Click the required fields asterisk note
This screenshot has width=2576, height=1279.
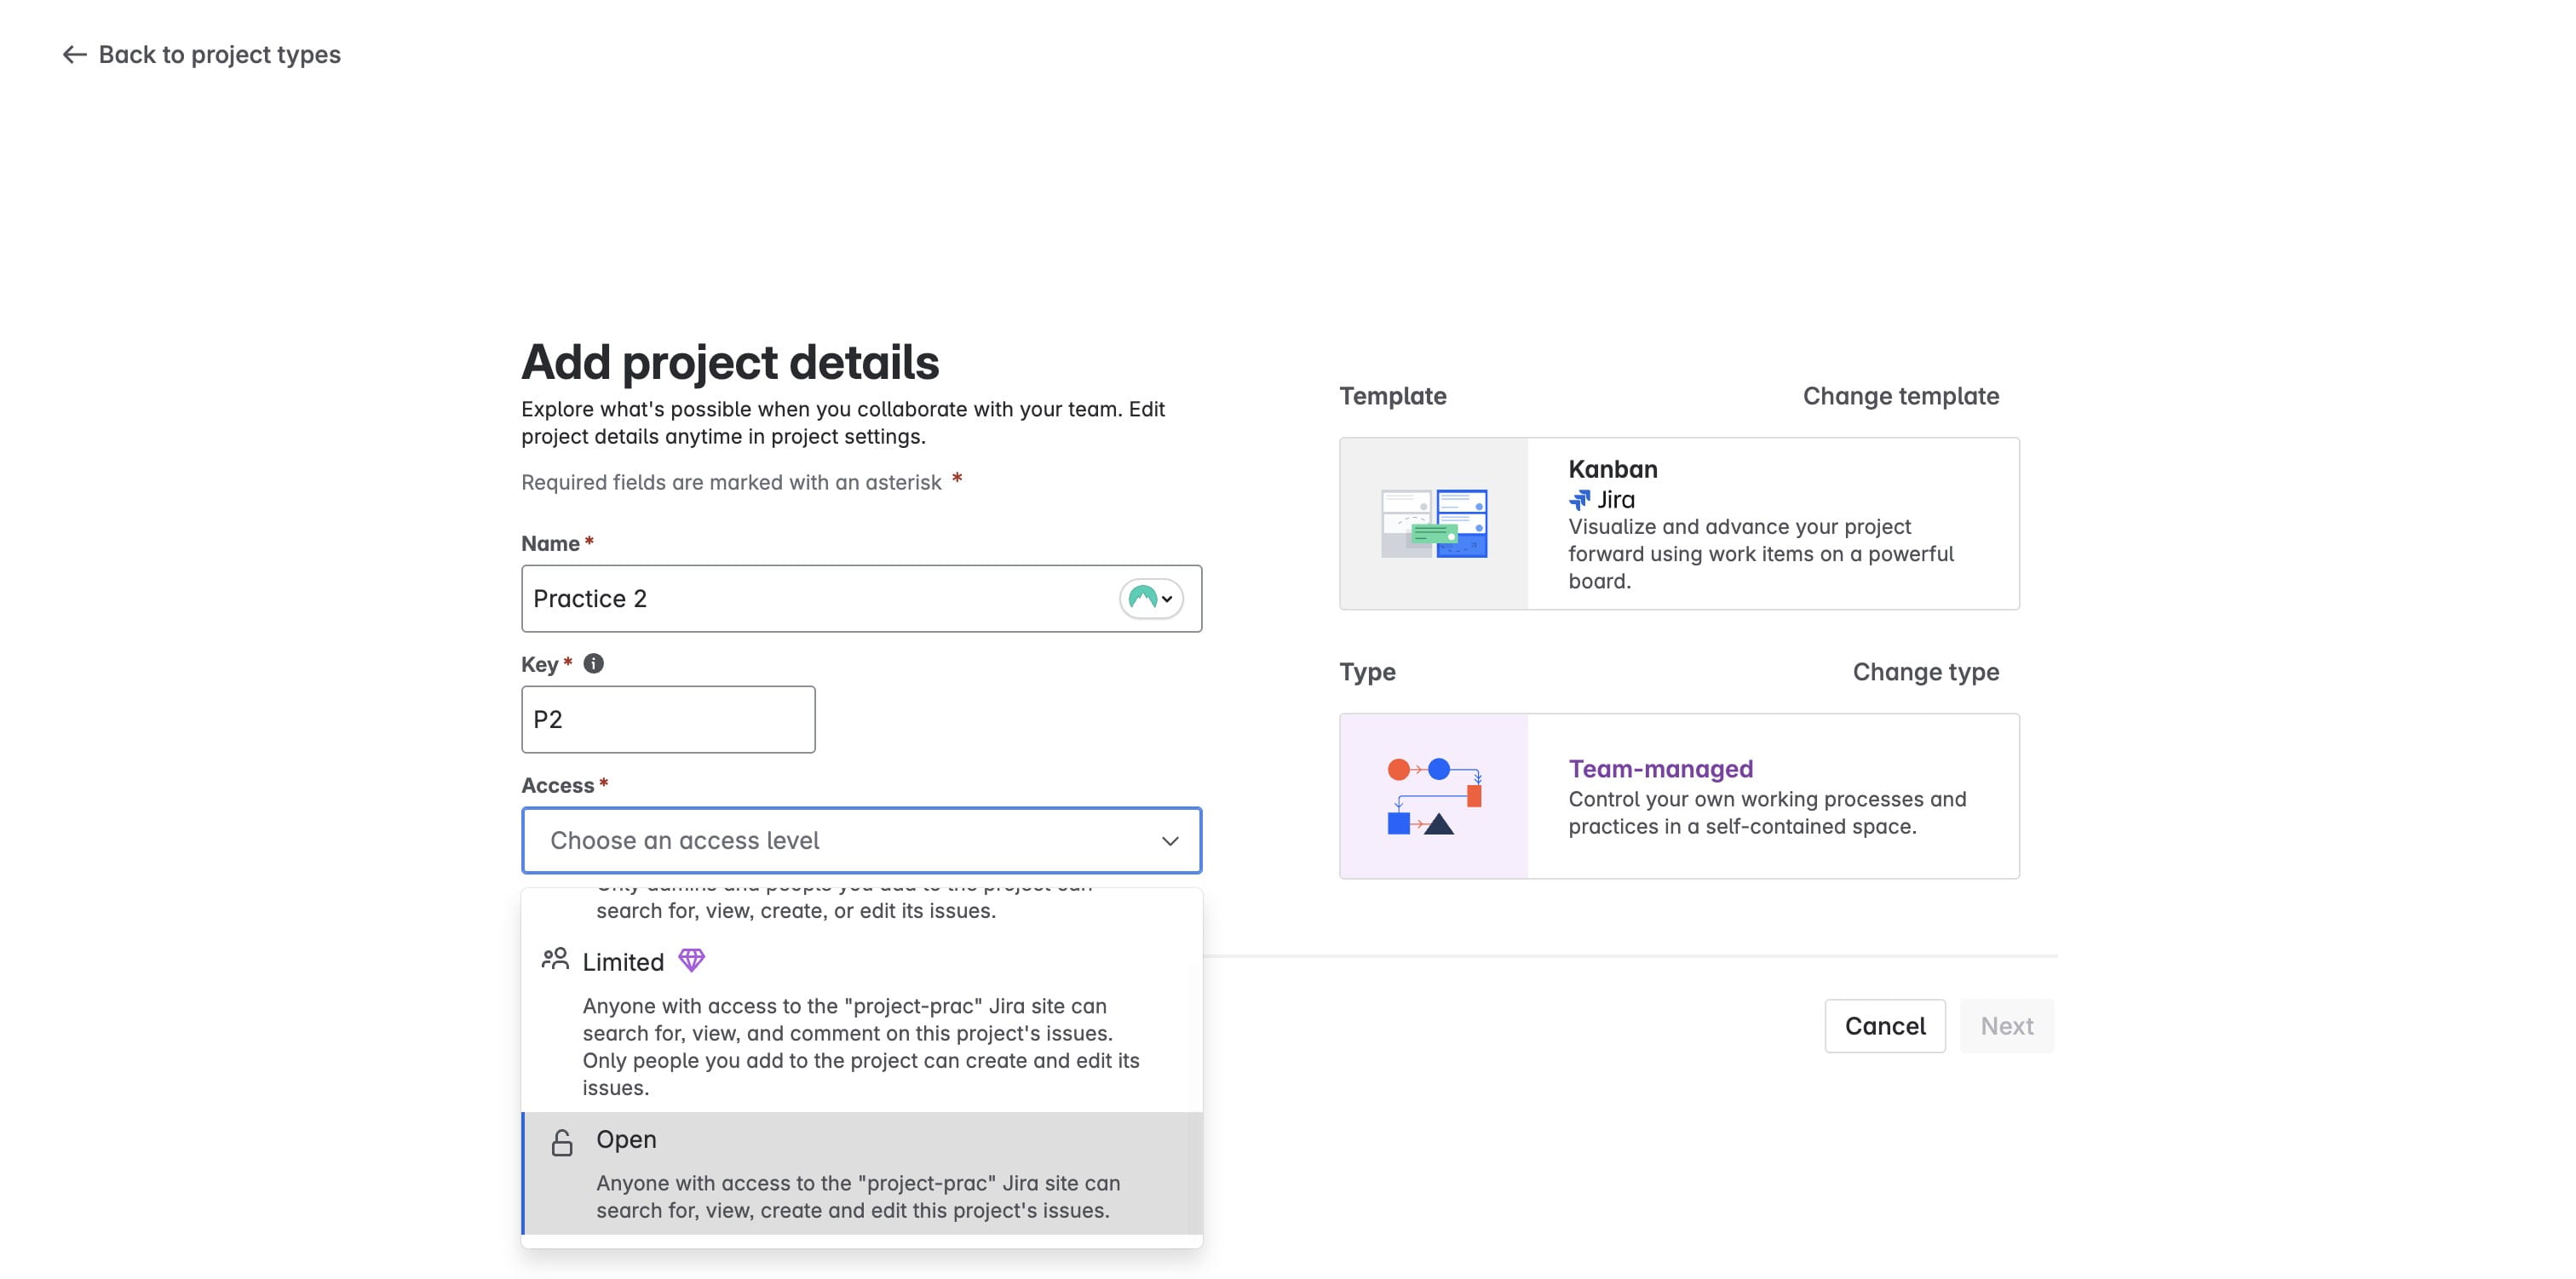pos(741,482)
